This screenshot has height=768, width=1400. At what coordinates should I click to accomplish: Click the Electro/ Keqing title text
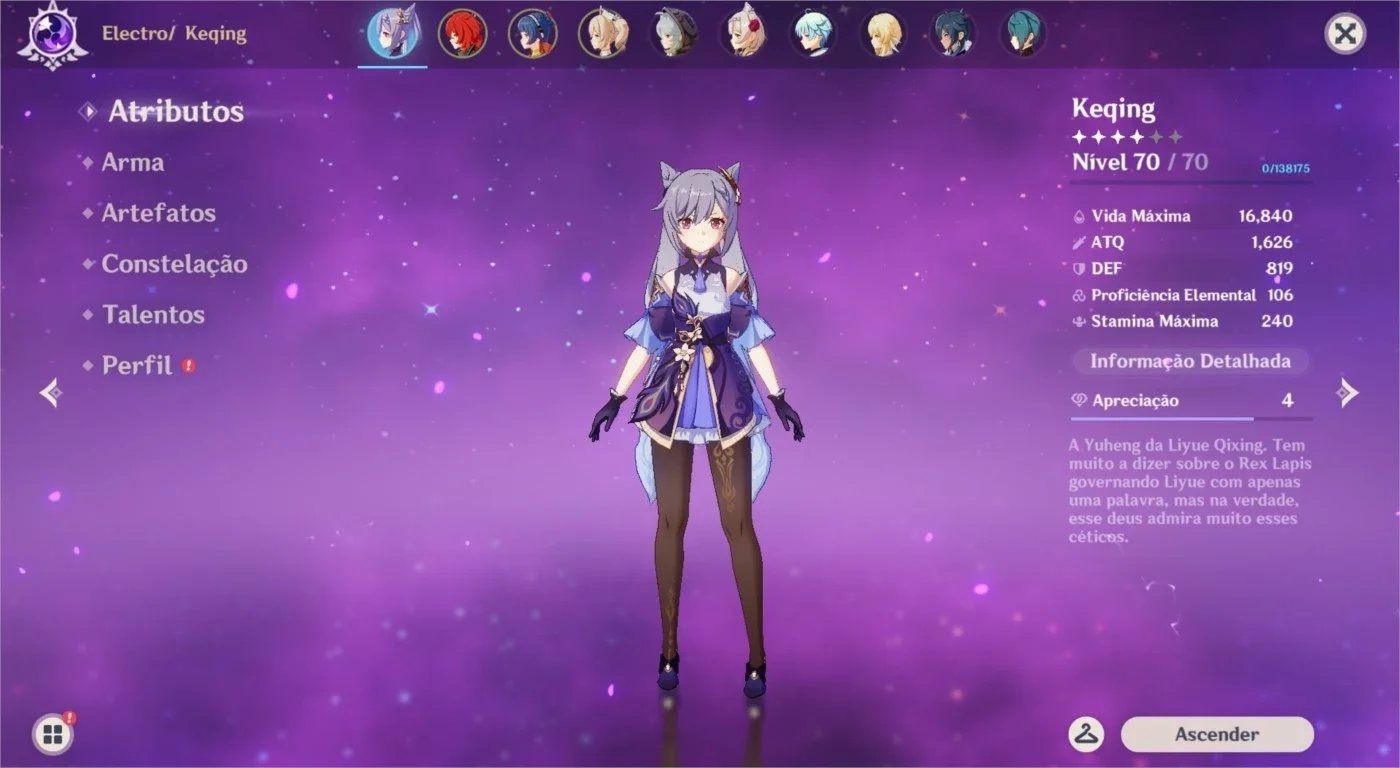pyautogui.click(x=174, y=33)
